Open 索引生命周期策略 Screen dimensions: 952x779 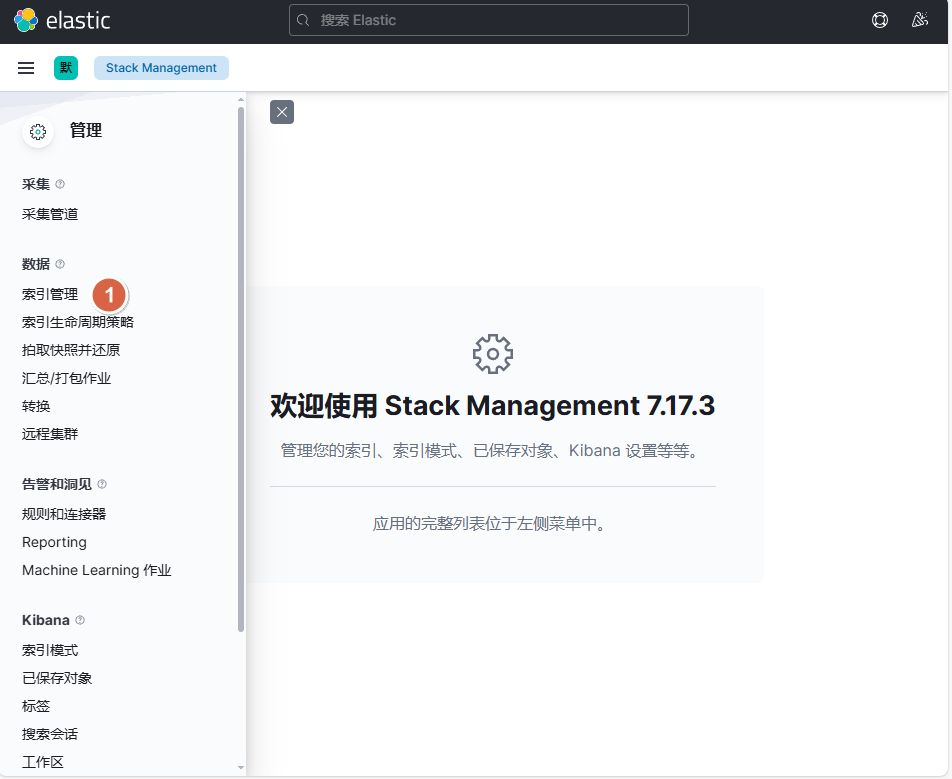[78, 322]
